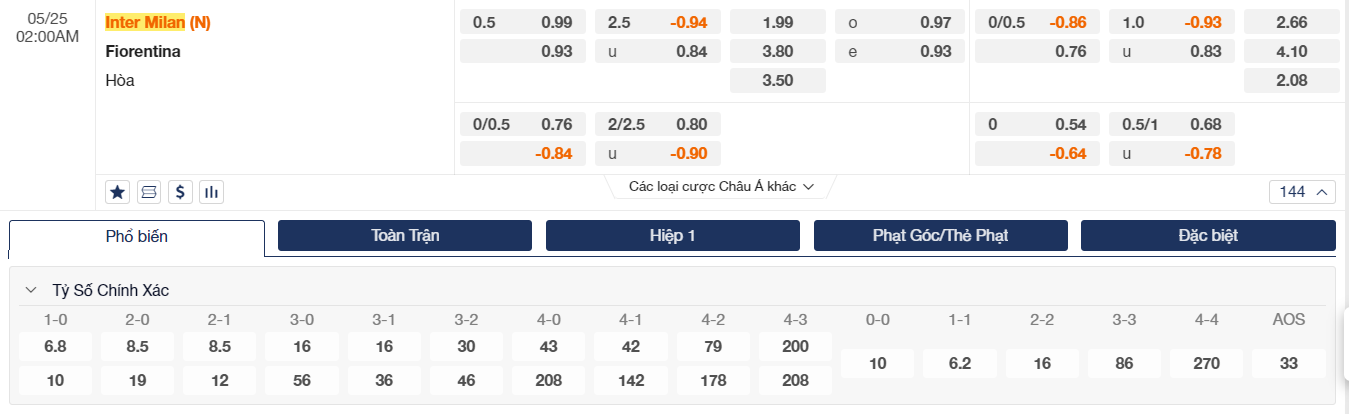
Task: Expand Các loại cược Châu Á khác
Action: [x=721, y=187]
